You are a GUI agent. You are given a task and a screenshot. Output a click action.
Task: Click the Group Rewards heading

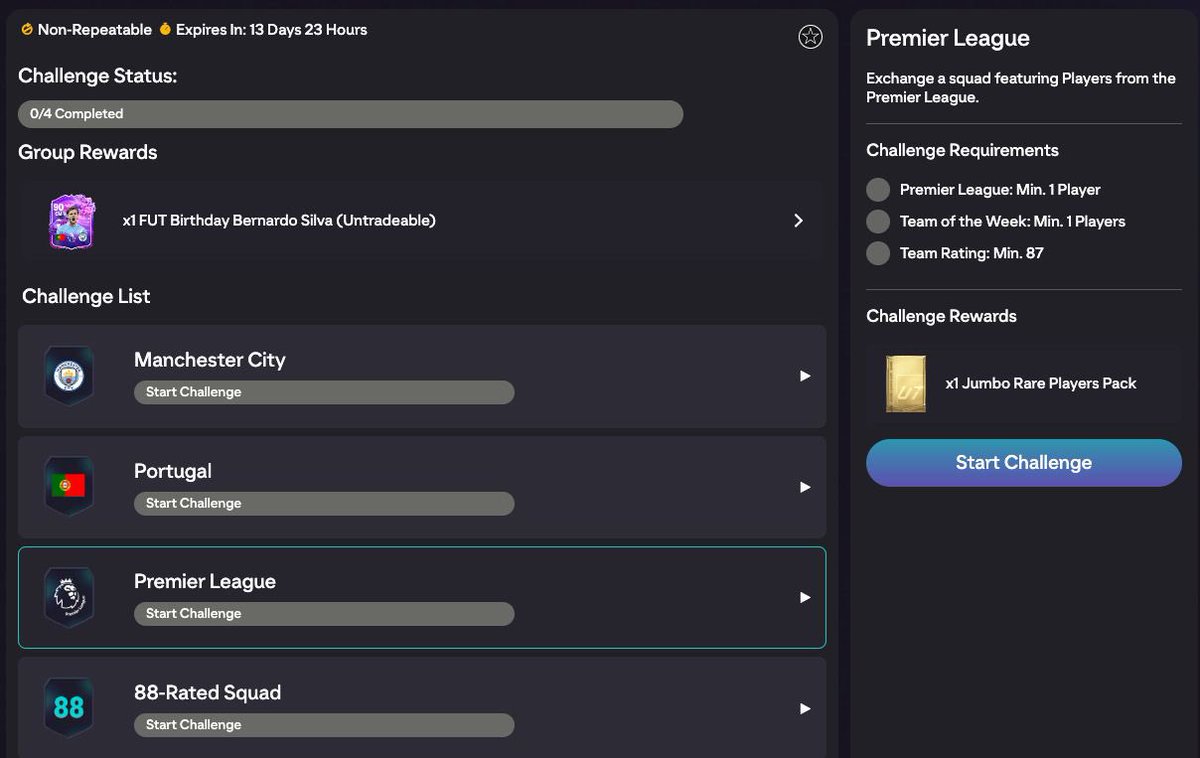tap(88, 153)
